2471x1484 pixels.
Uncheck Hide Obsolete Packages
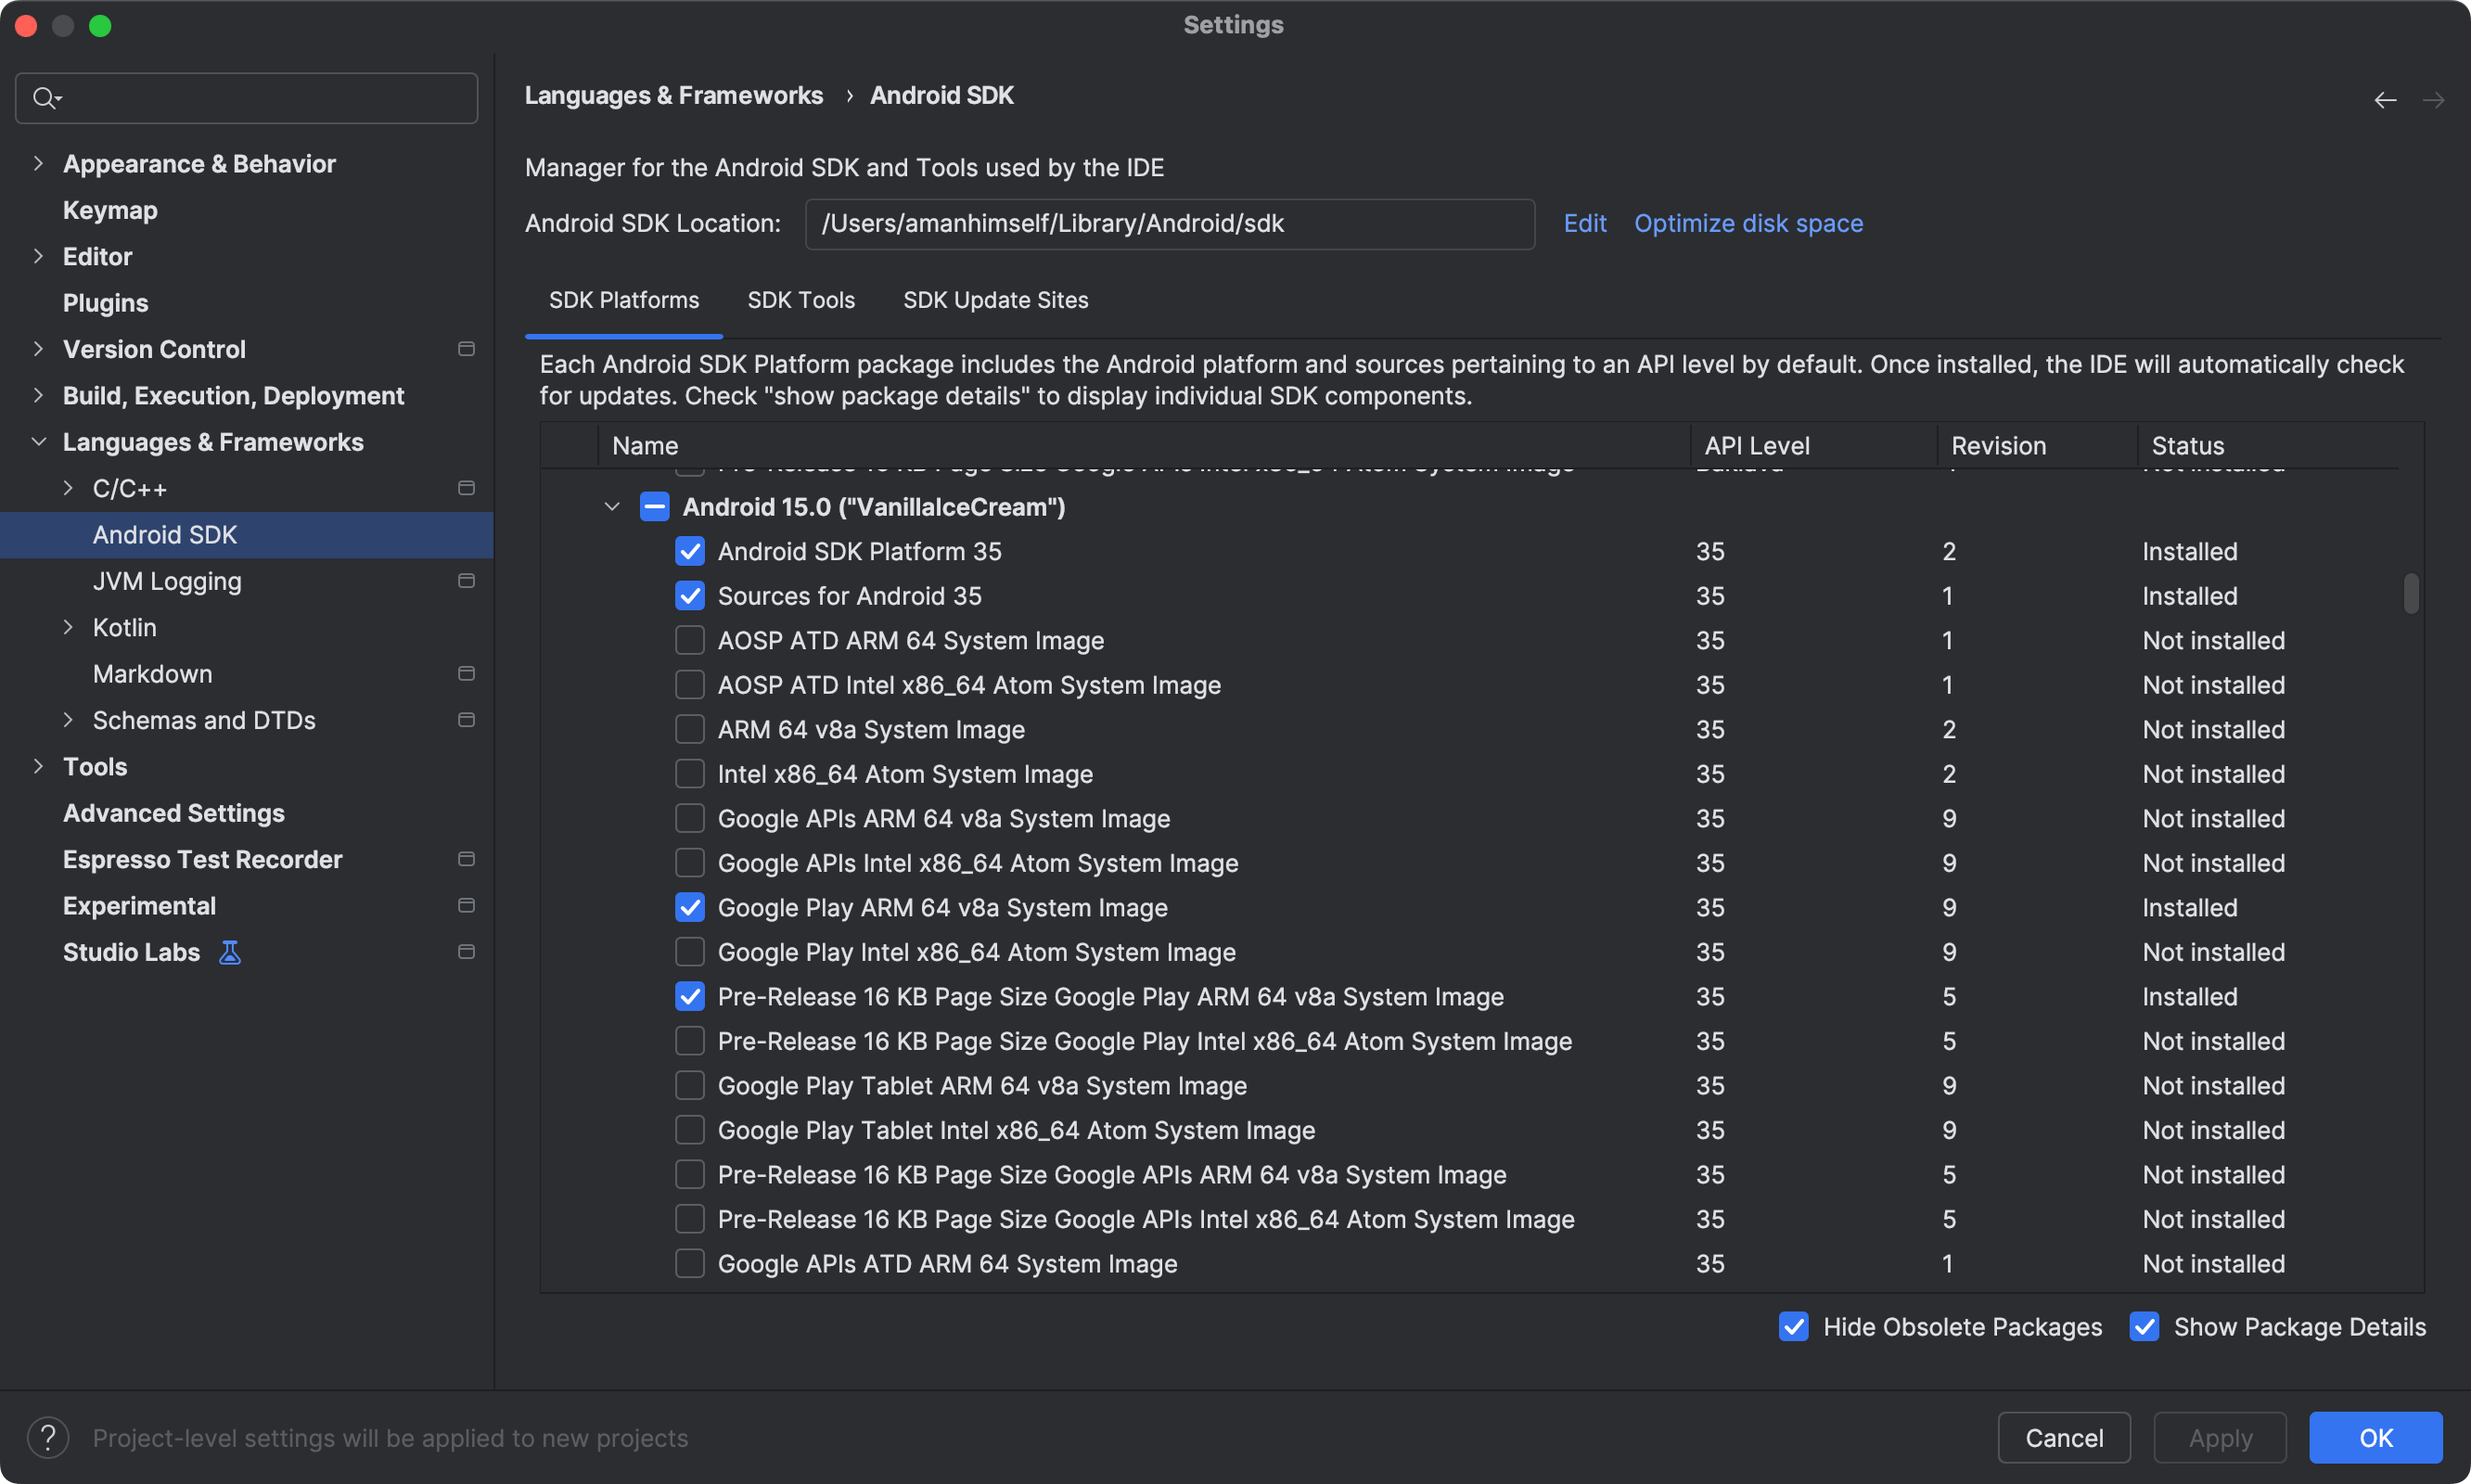1793,1326
